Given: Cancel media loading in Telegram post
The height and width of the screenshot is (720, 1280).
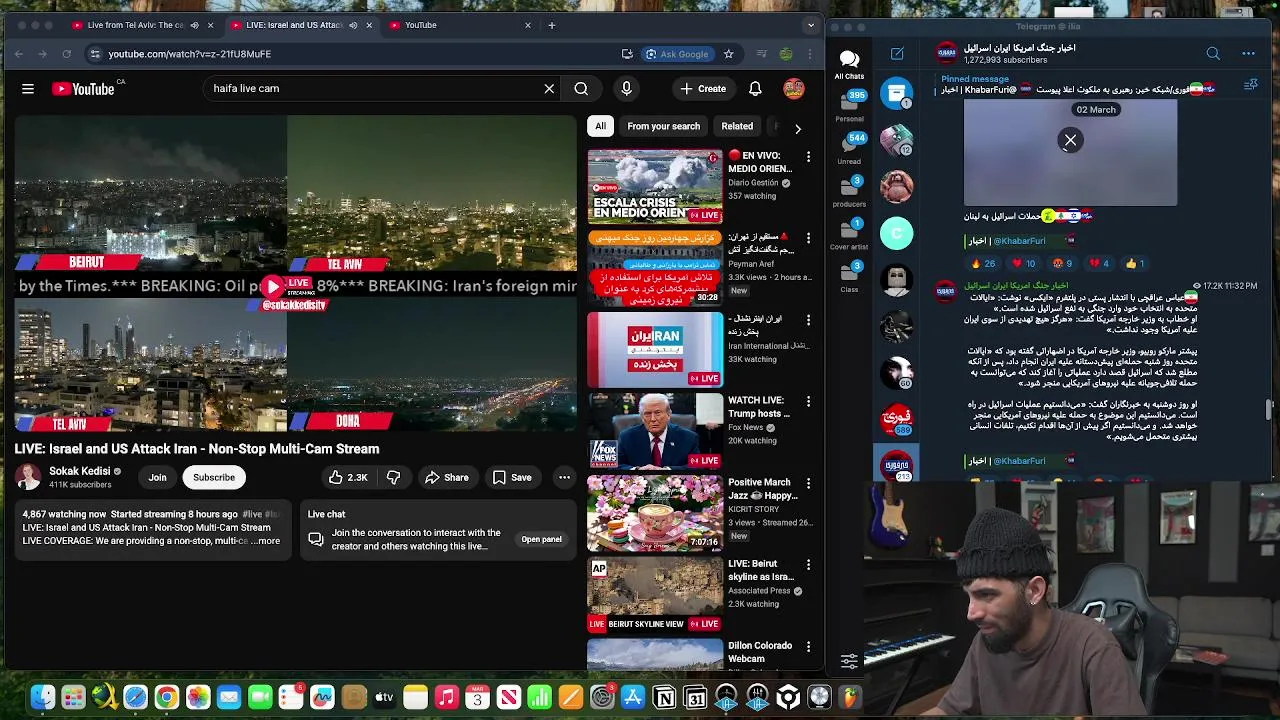Looking at the screenshot, I should click(1070, 141).
